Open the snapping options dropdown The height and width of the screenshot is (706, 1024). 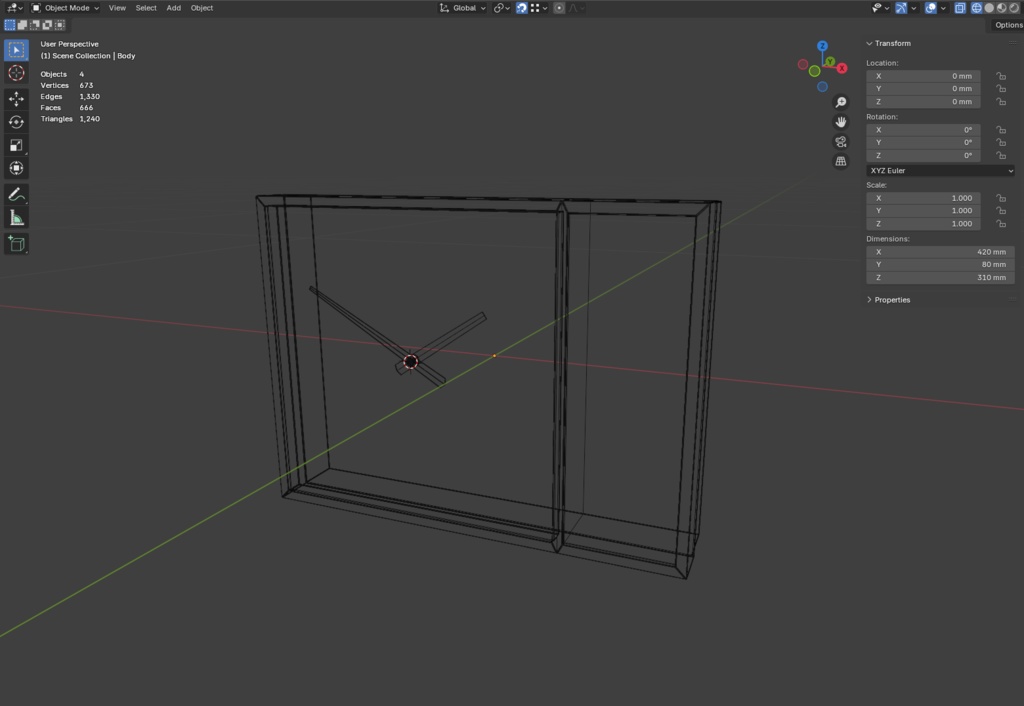point(539,8)
